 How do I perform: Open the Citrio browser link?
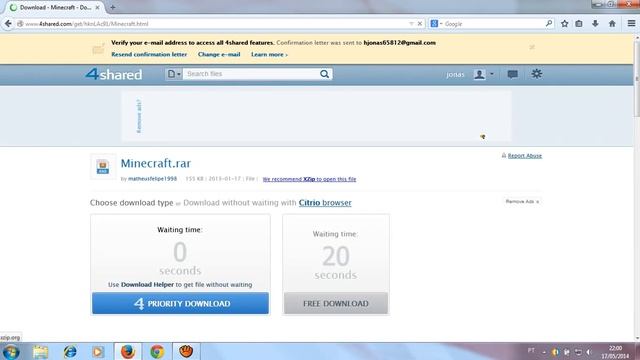pyautogui.click(x=325, y=203)
